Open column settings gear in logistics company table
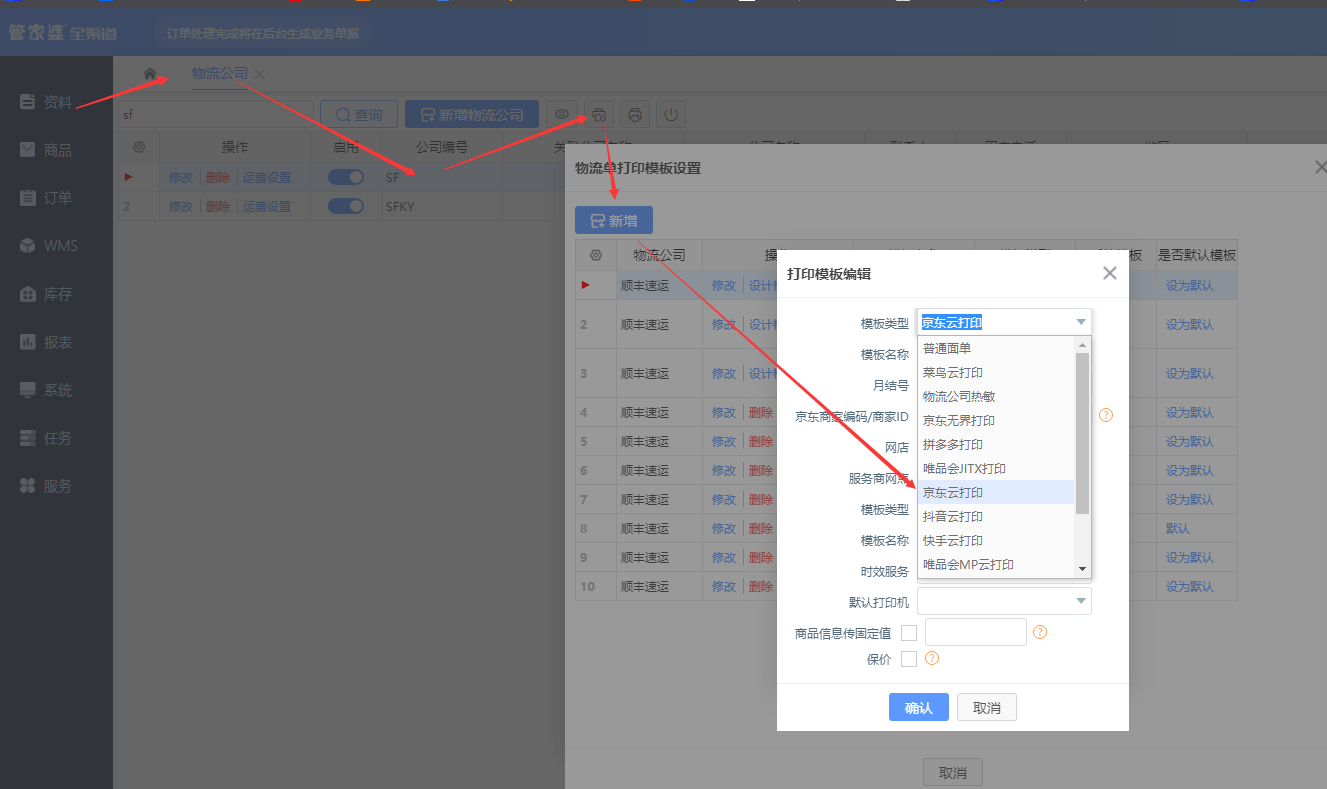This screenshot has height=789, width=1327. 139,147
